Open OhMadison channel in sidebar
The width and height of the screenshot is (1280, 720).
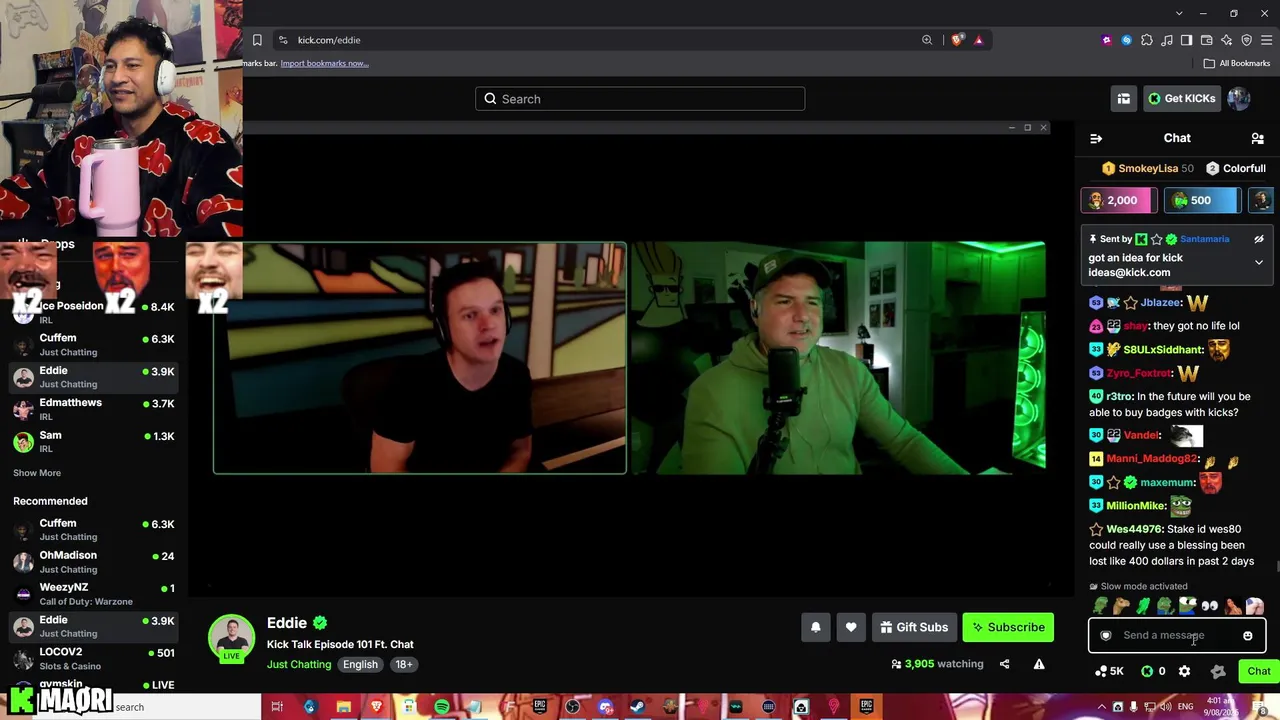point(94,562)
